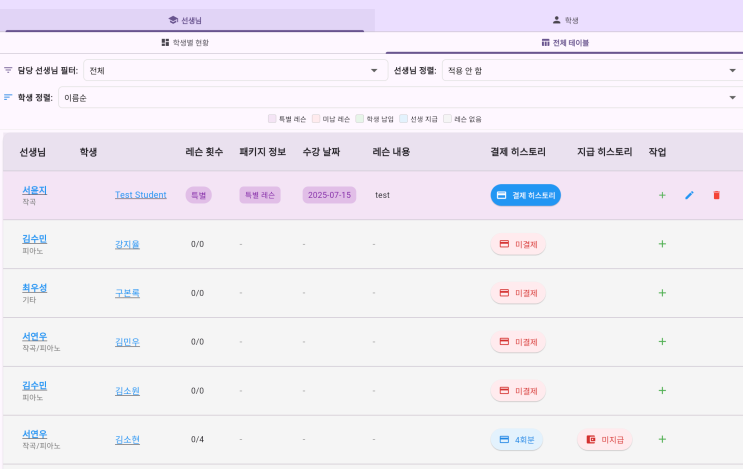Click the 레슨 내용 column header
This screenshot has height=469, width=743.
(391, 152)
